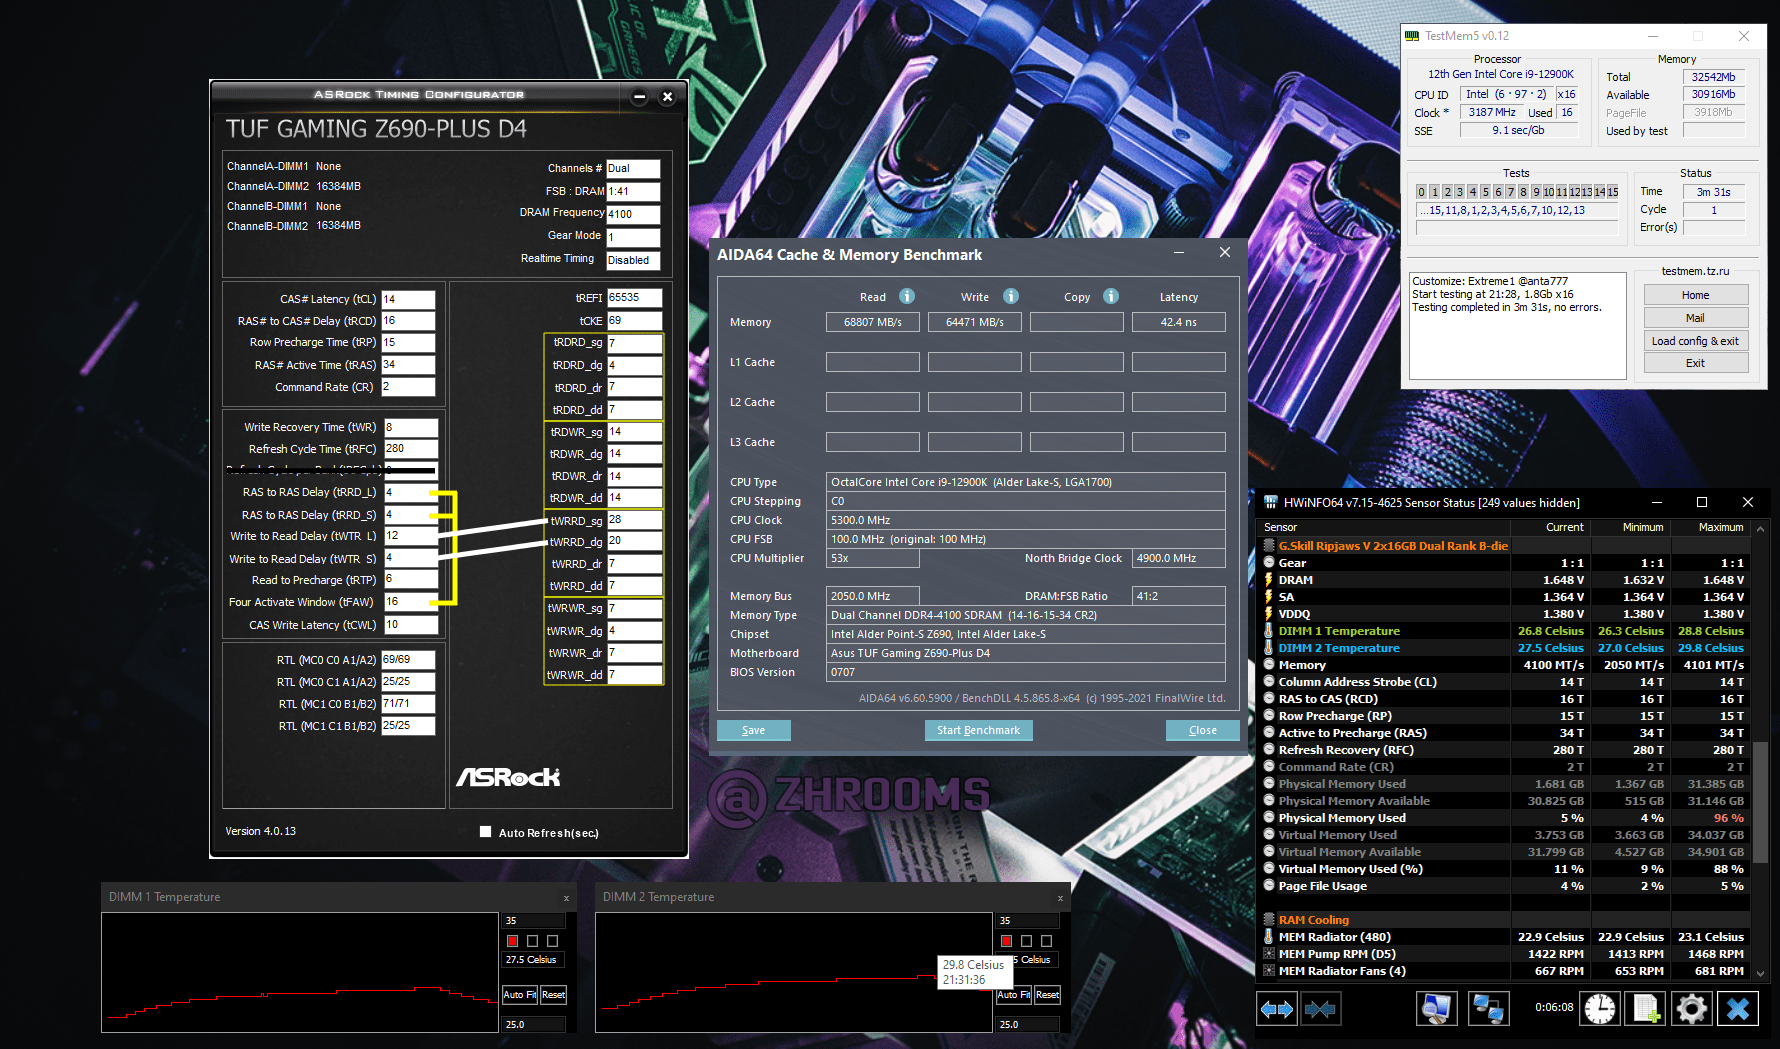Click the MEM Radiator (480) thermometer icon
This screenshot has height=1049, width=1780.
(1269, 937)
